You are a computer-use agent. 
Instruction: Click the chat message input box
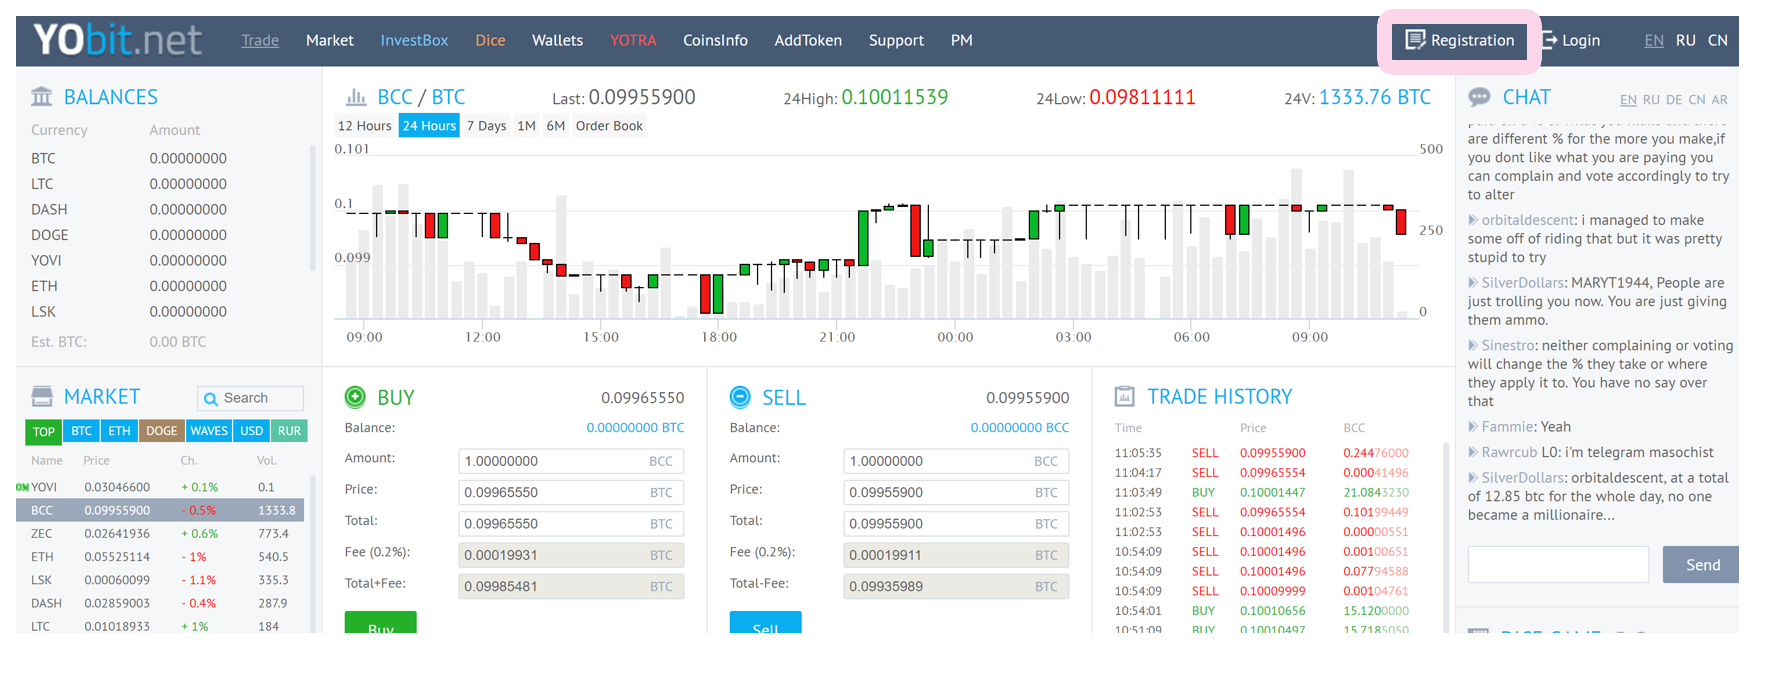tap(1558, 565)
